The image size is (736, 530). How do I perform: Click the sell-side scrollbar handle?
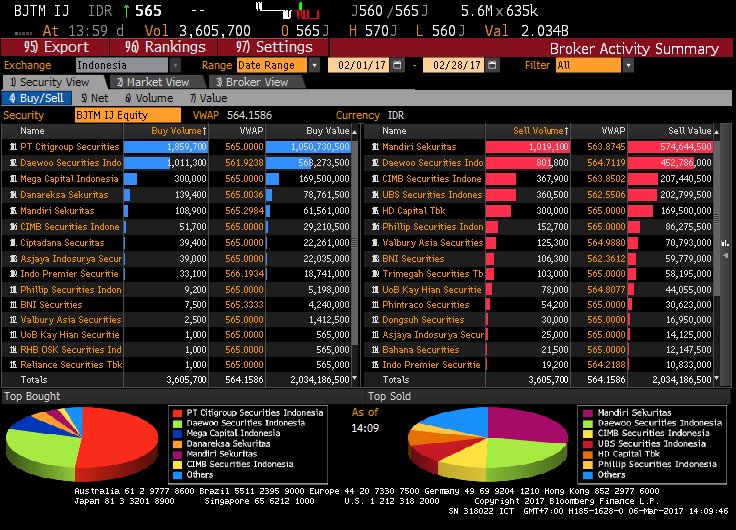coord(717,218)
